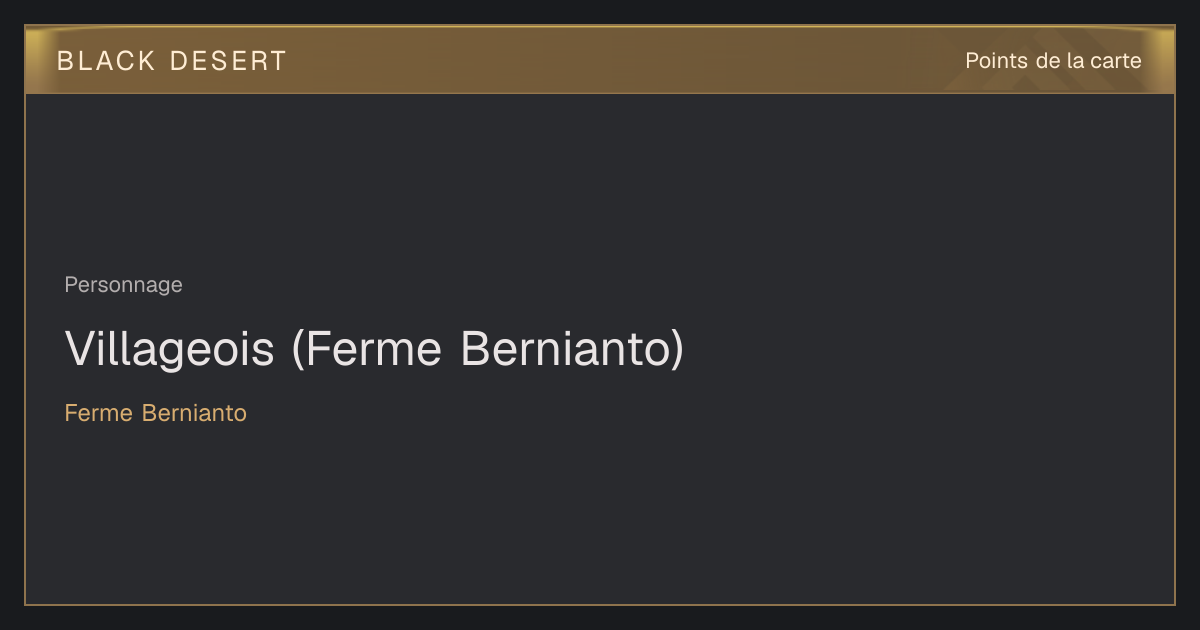Click the word DESERT in the header logo
Viewport: 1200px width, 630px height.
(x=229, y=61)
